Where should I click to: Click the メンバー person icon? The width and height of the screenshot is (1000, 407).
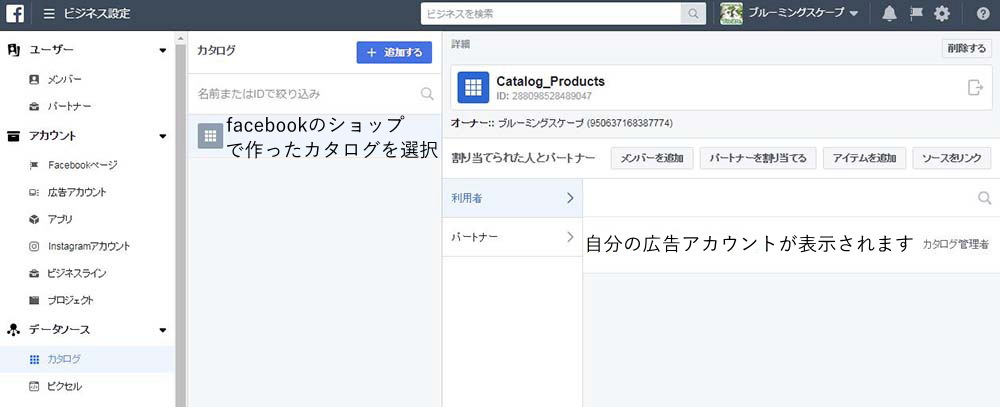point(34,80)
